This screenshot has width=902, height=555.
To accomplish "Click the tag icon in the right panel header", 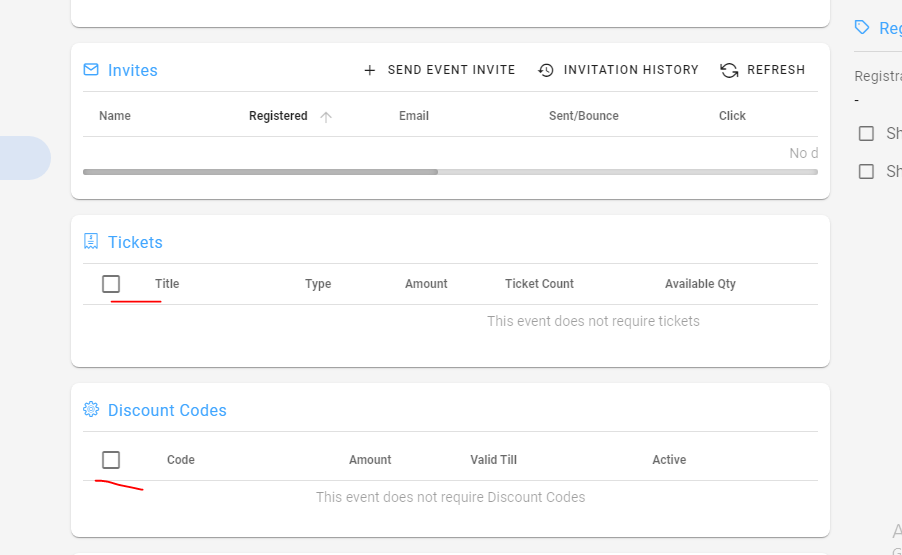I will click(x=862, y=28).
